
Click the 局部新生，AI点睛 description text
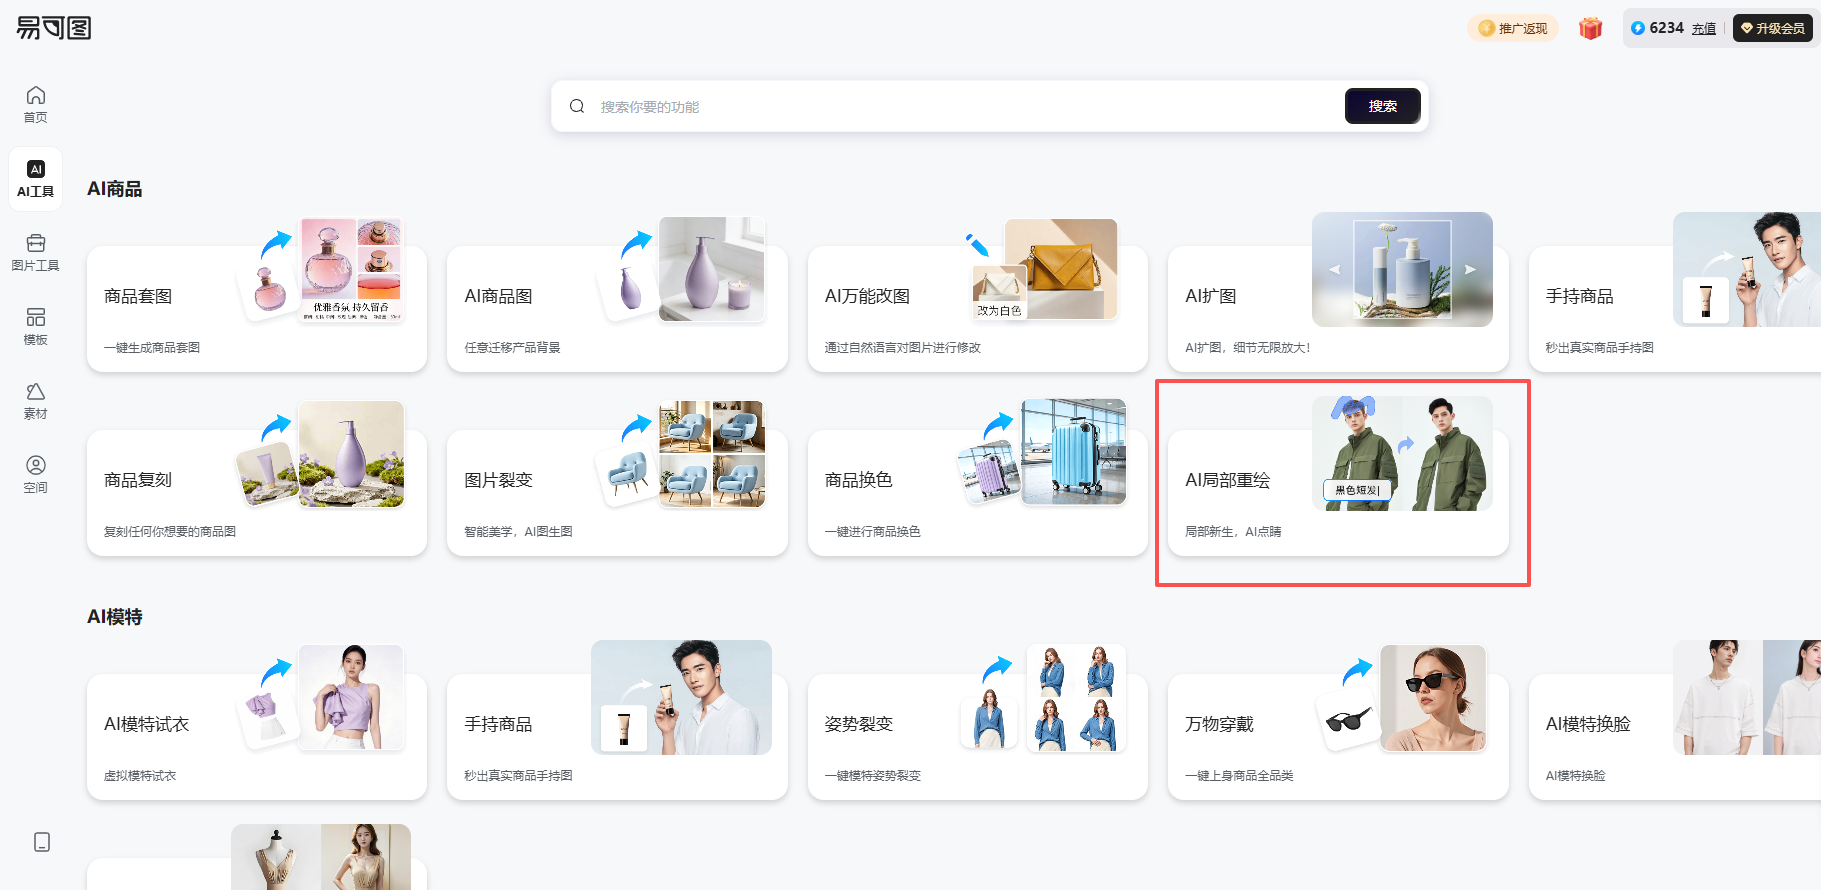tap(1233, 532)
